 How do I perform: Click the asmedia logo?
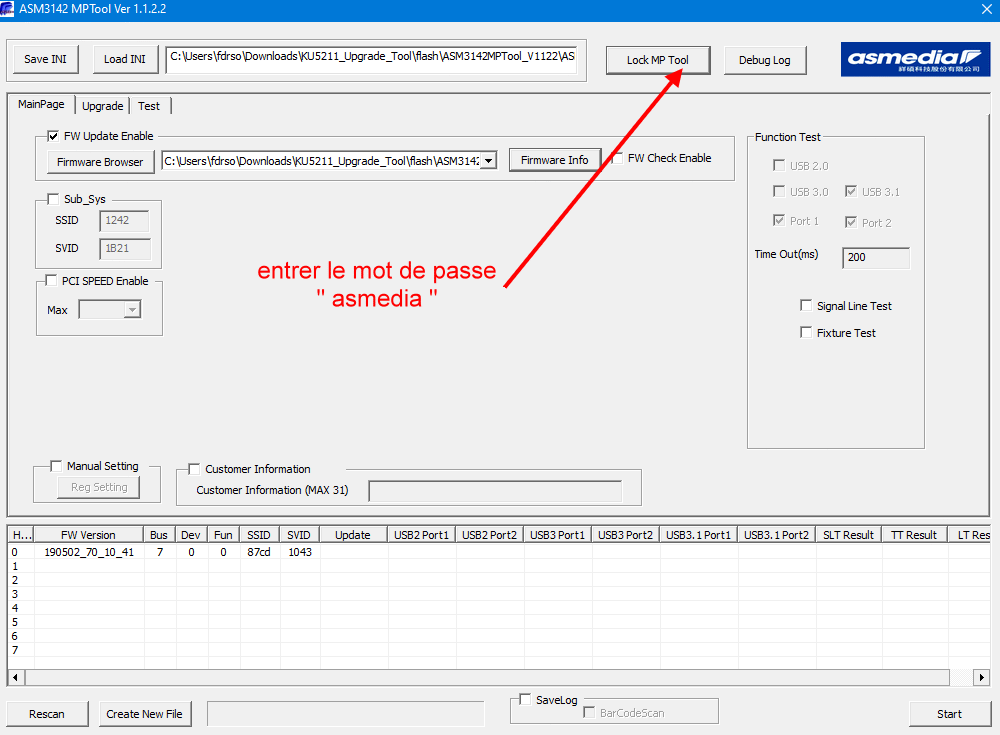point(915,59)
